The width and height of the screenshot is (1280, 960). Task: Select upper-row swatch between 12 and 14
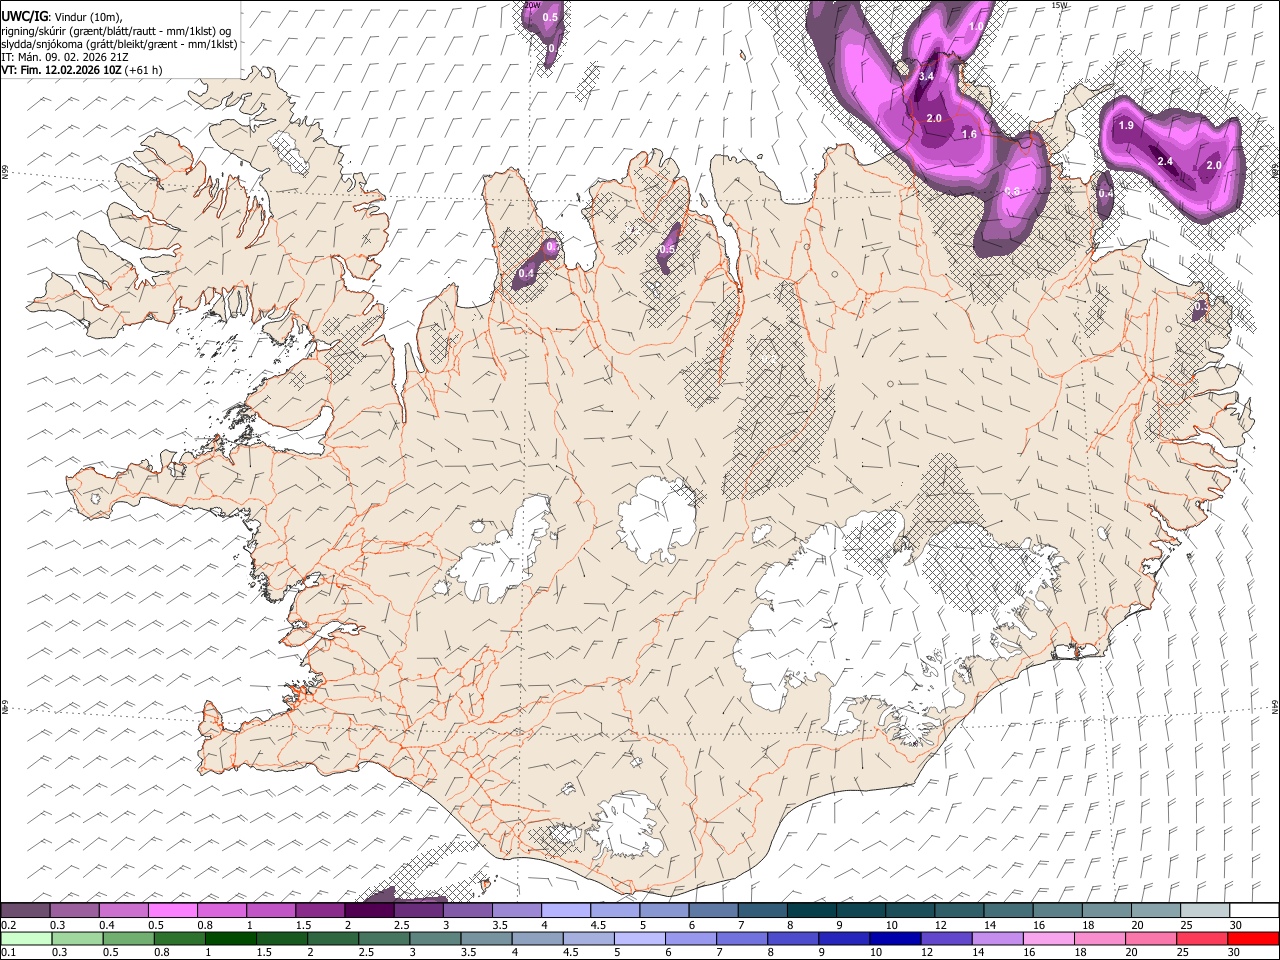click(x=959, y=910)
